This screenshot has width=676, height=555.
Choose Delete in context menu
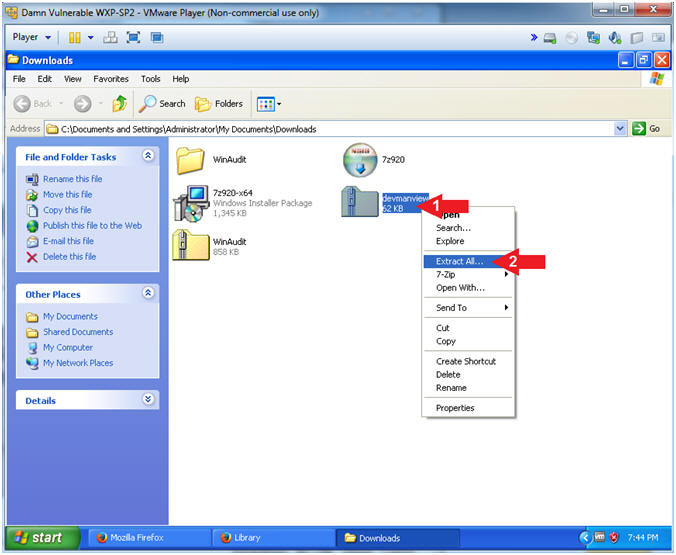[x=468, y=375]
